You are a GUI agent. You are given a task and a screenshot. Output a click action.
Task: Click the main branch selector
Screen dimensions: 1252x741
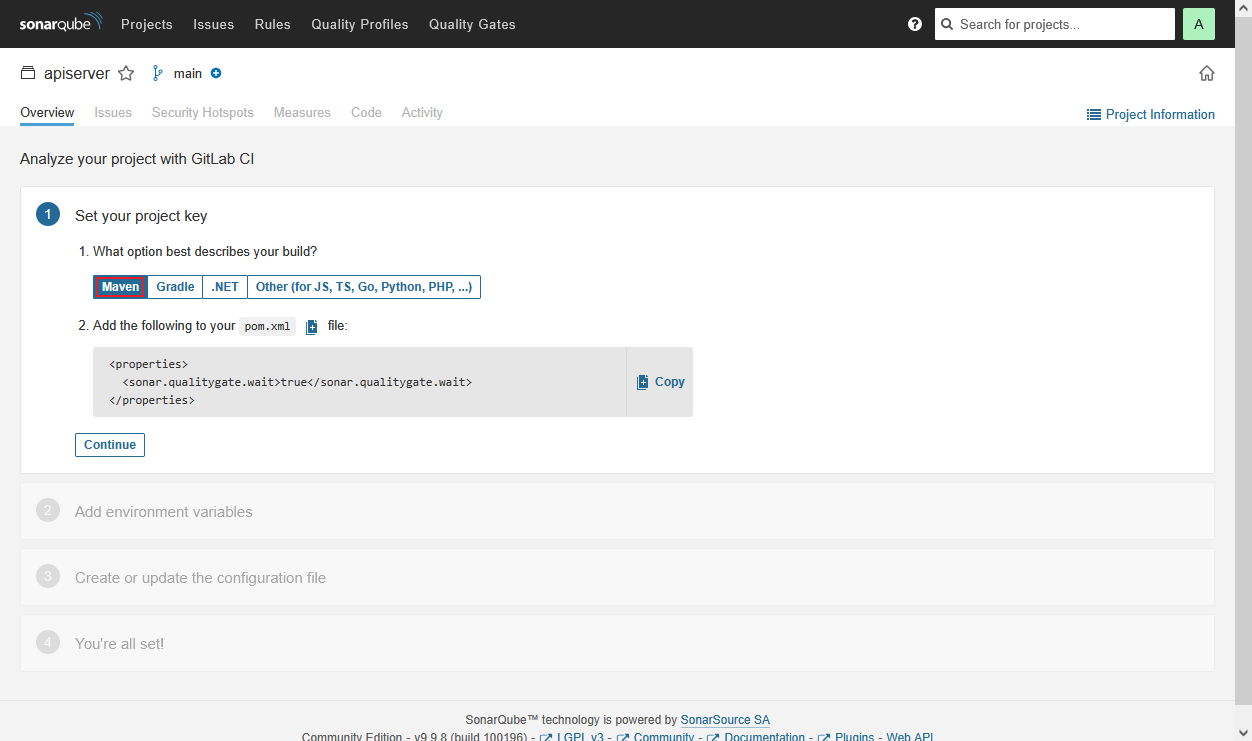pyautogui.click(x=187, y=73)
